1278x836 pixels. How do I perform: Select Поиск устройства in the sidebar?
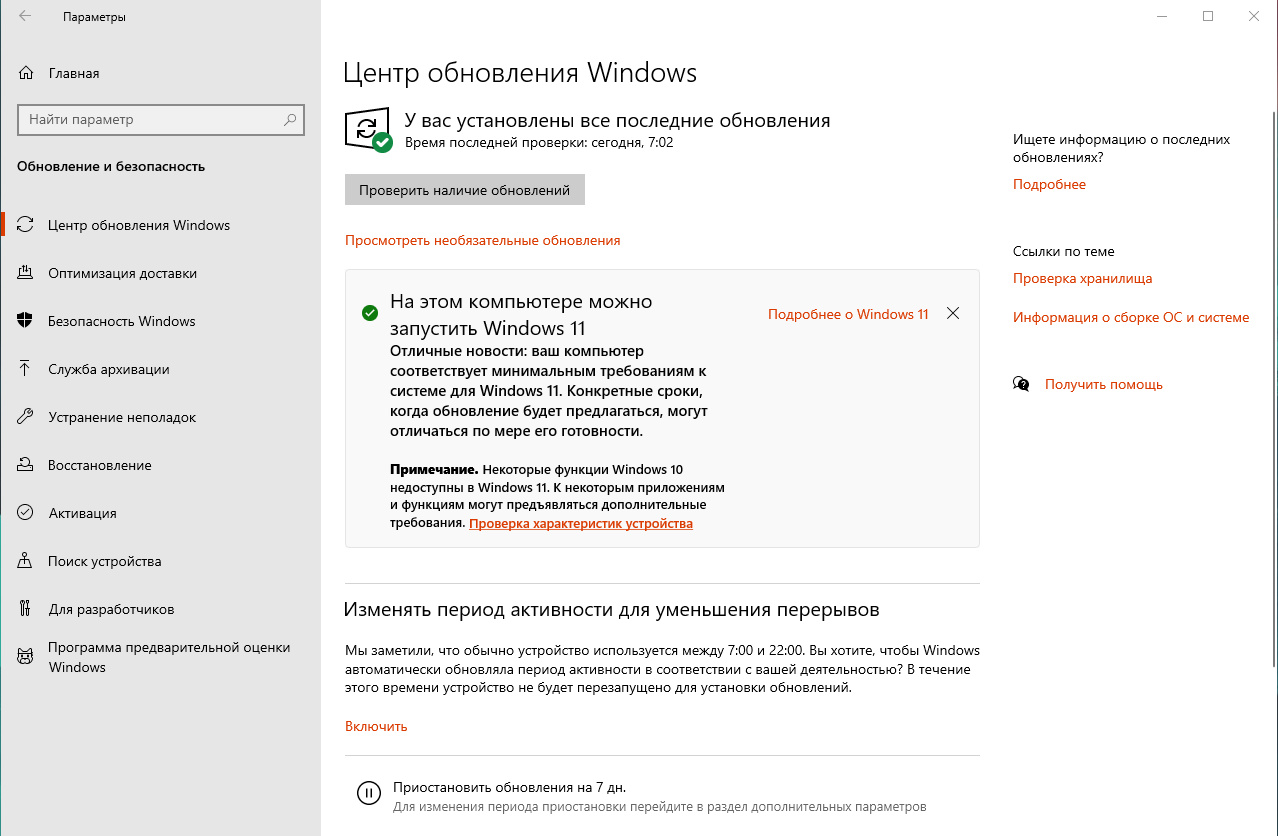[104, 561]
